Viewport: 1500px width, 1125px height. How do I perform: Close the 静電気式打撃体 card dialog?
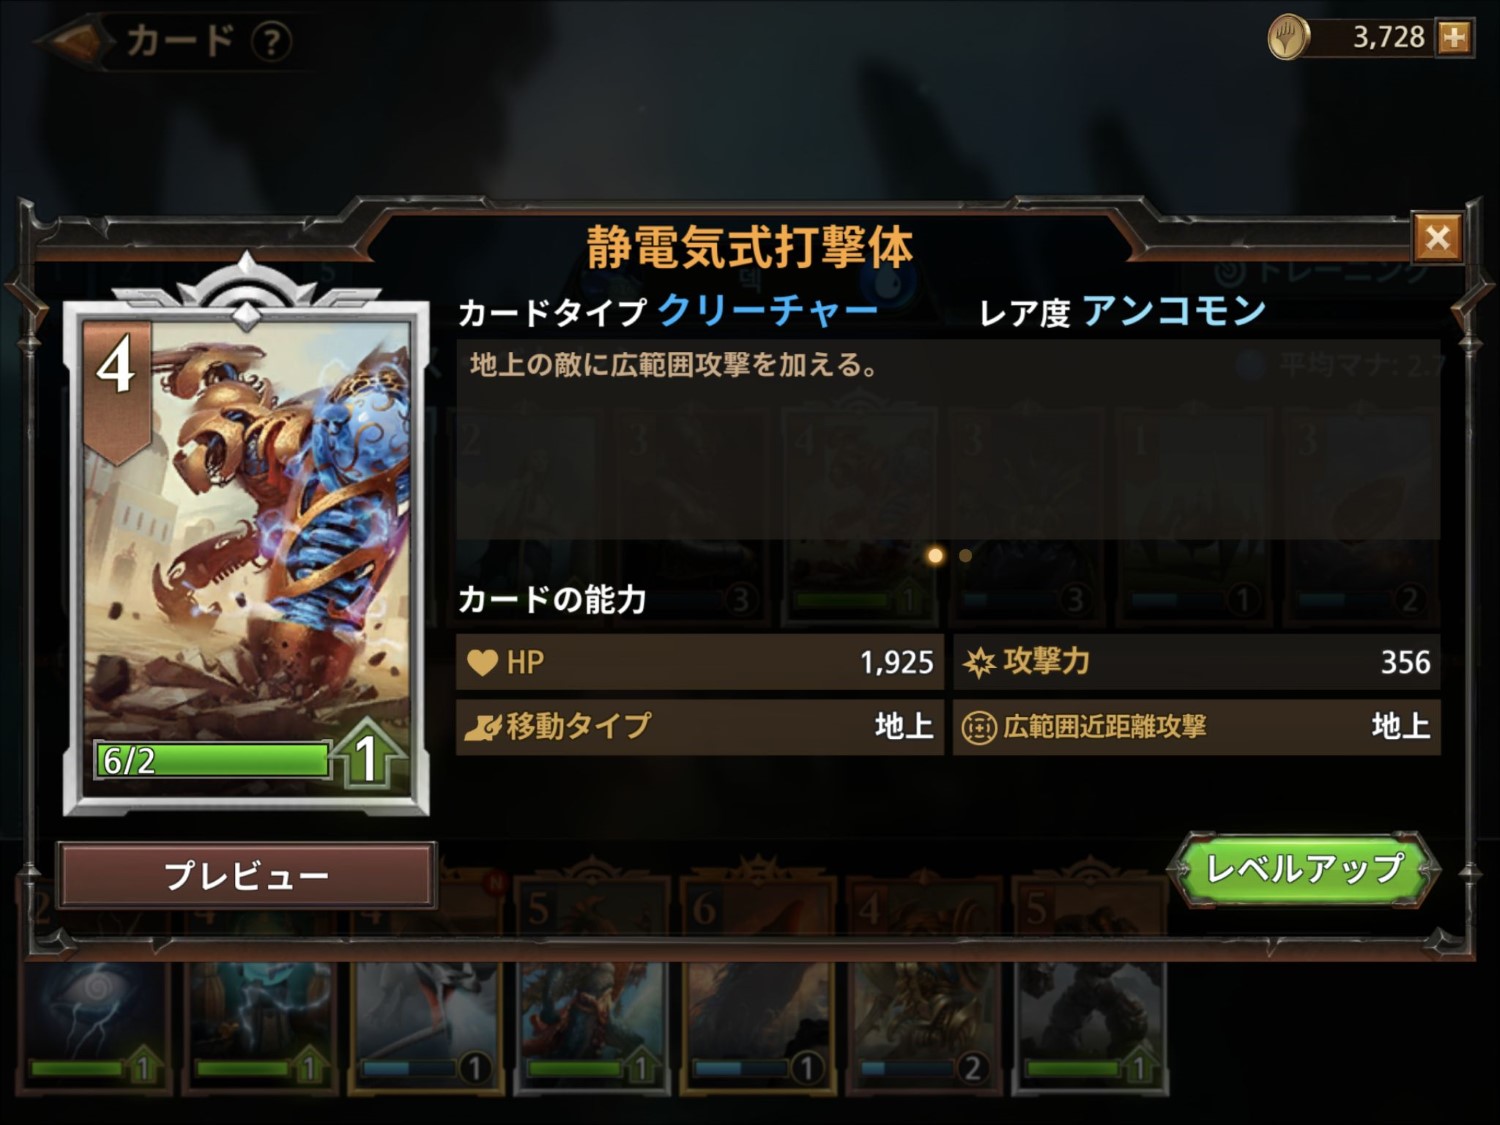pyautogui.click(x=1437, y=238)
